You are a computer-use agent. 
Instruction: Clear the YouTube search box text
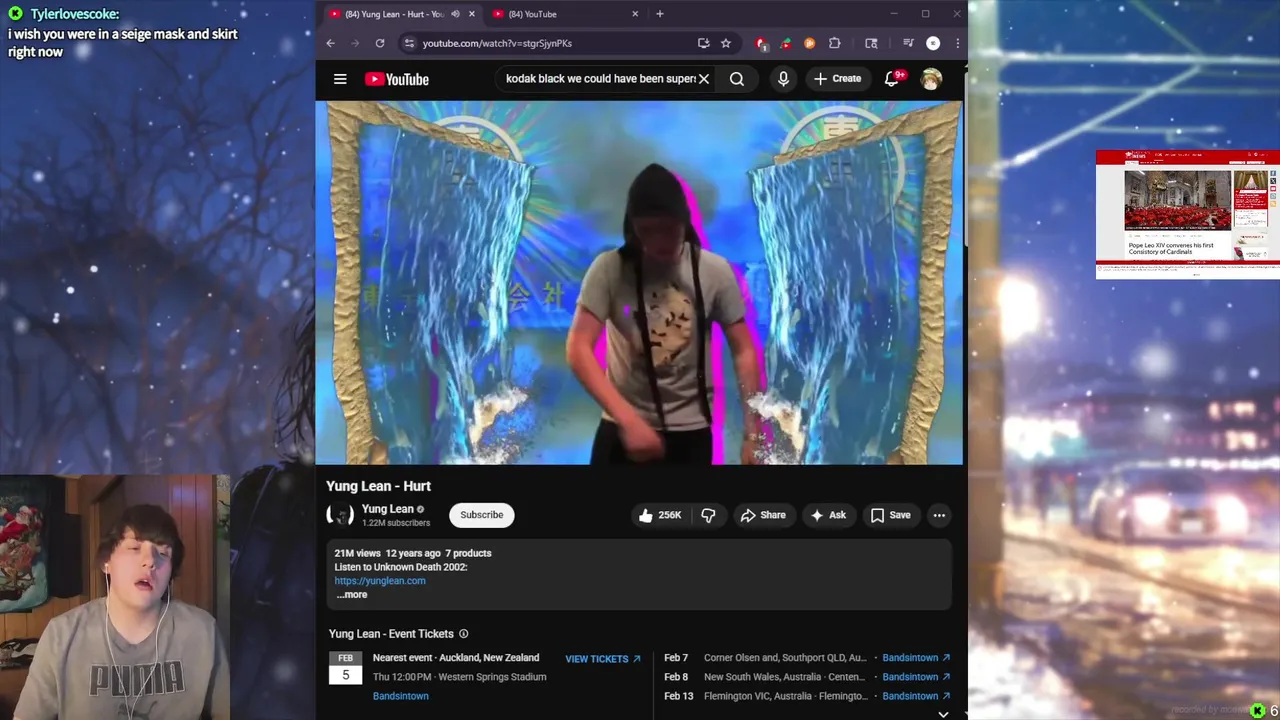704,79
